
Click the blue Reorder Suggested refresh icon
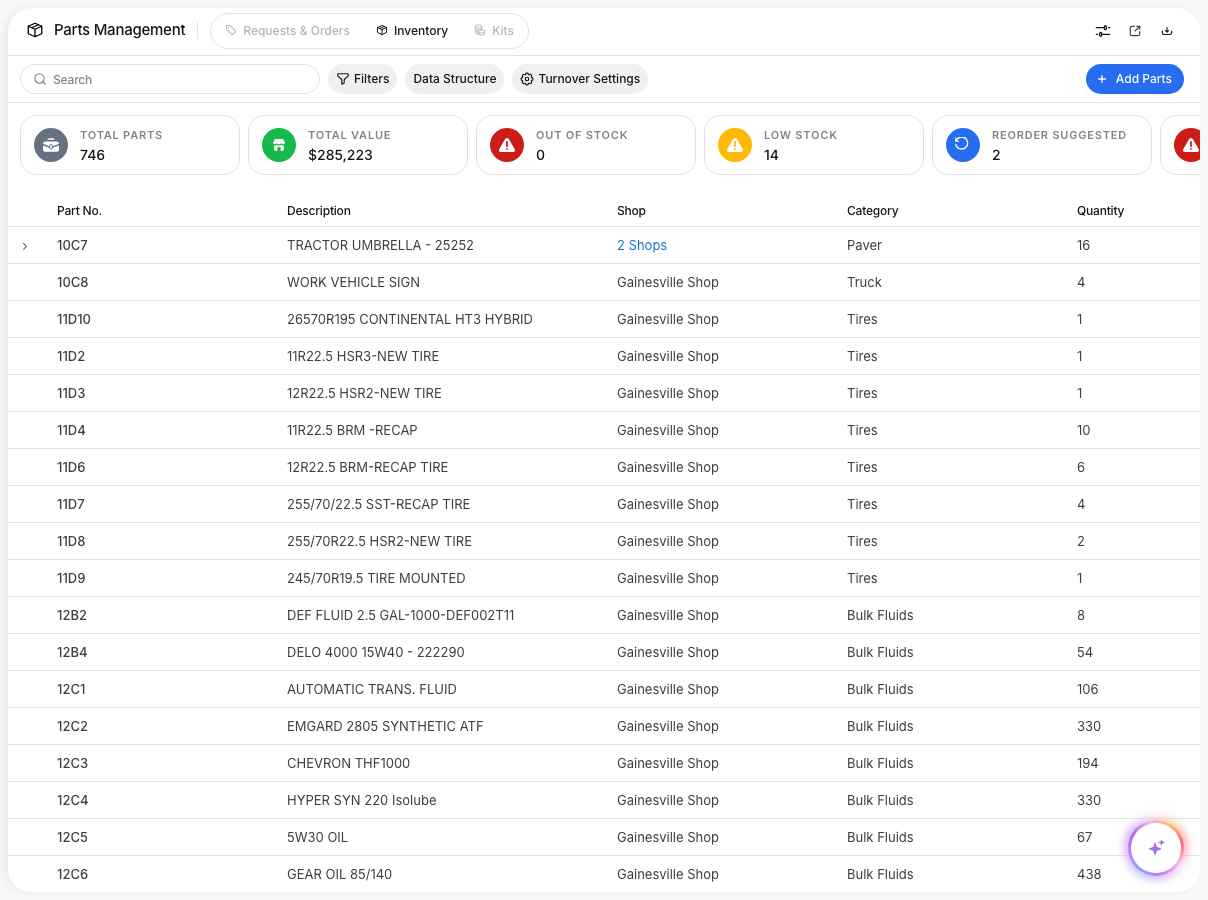[x=963, y=145]
